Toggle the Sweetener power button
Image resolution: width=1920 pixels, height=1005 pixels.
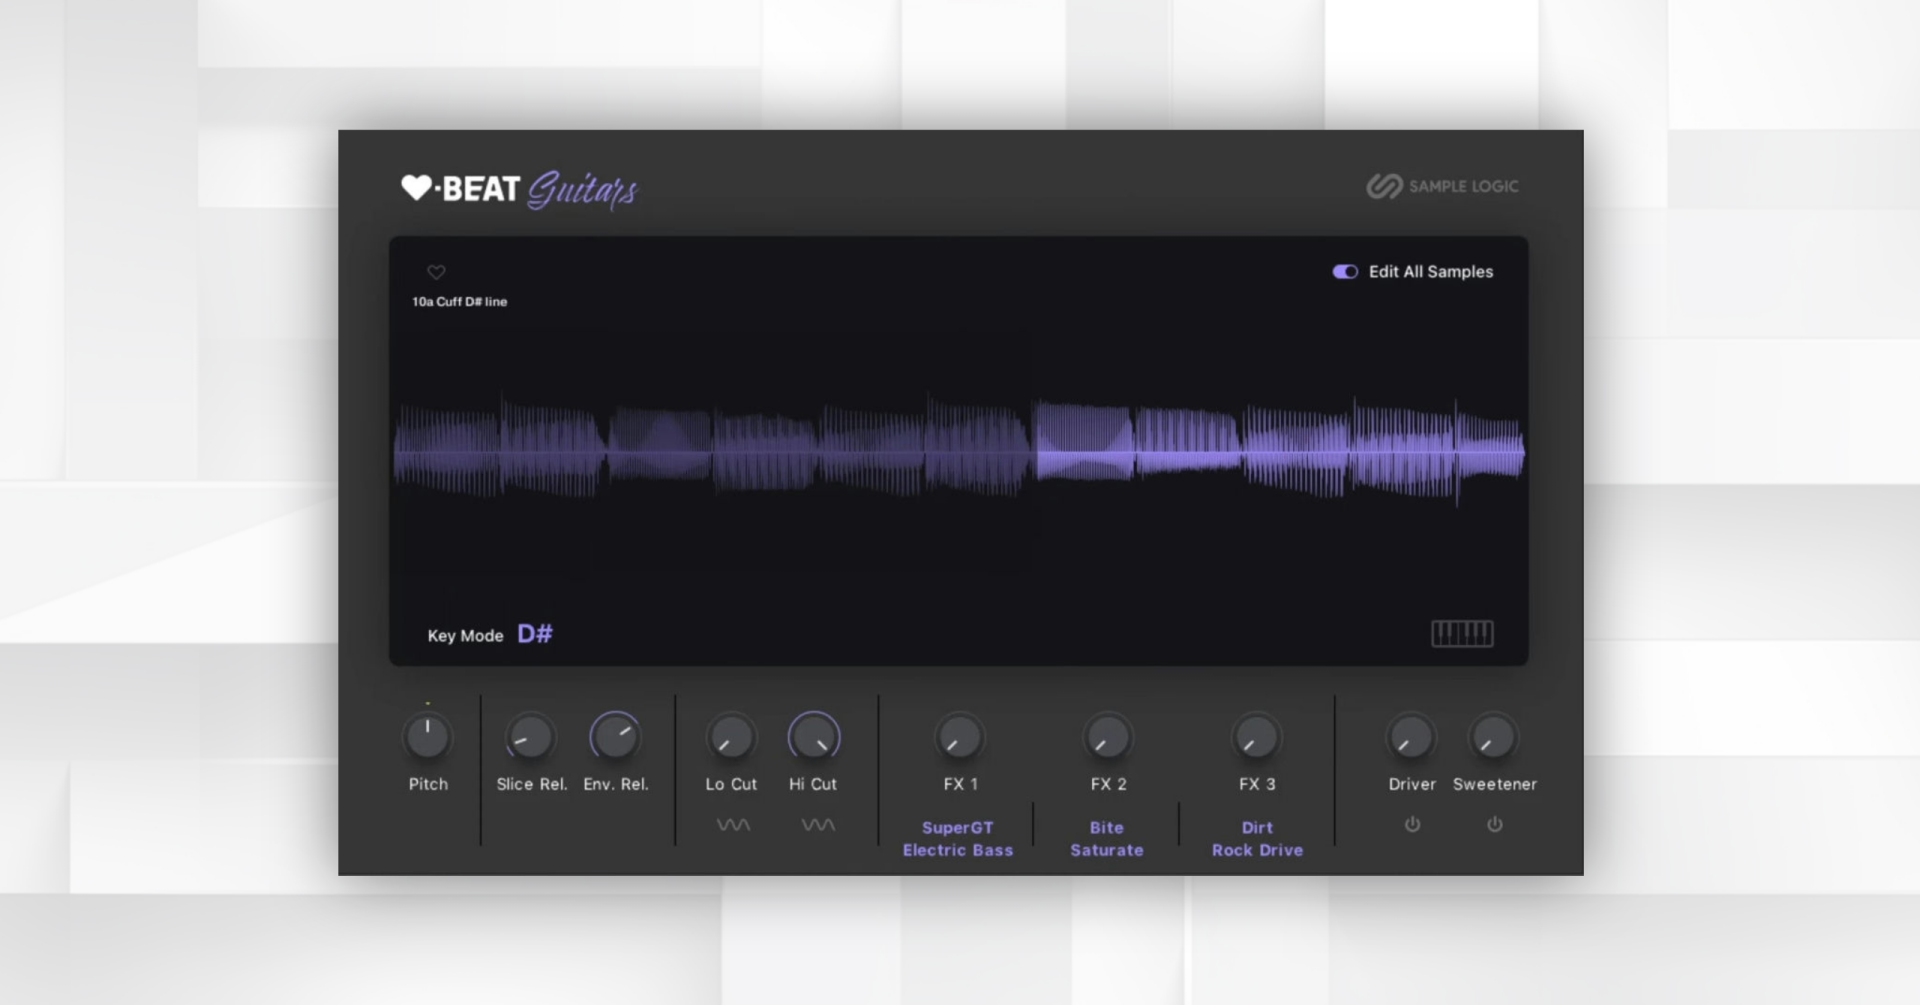click(1494, 825)
